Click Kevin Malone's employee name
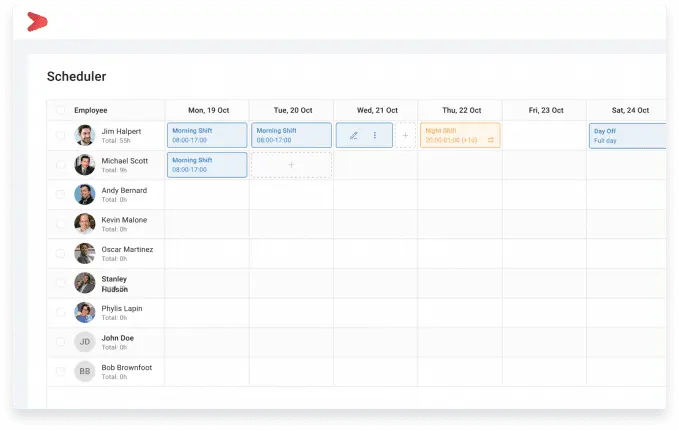This screenshot has width=679, height=430. coord(124,220)
